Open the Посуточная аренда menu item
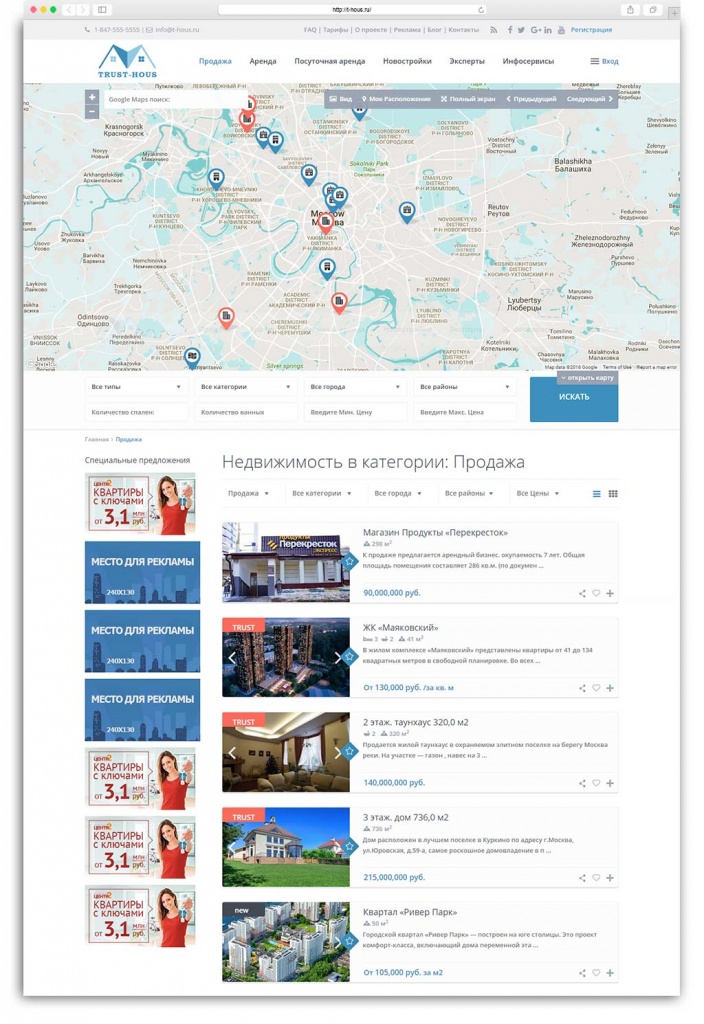704x1024 pixels. click(330, 61)
